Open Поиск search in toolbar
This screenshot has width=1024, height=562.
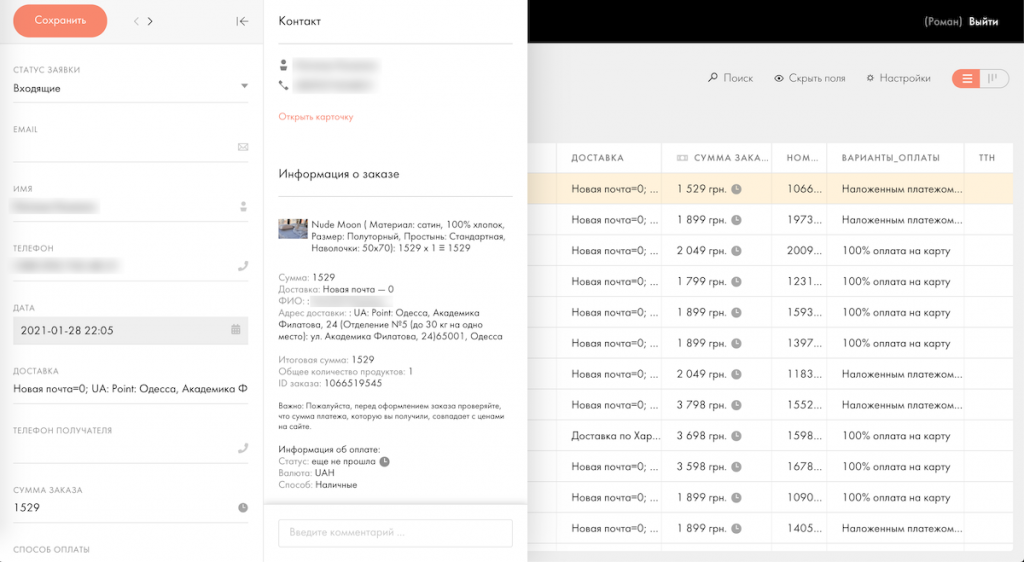coord(730,78)
